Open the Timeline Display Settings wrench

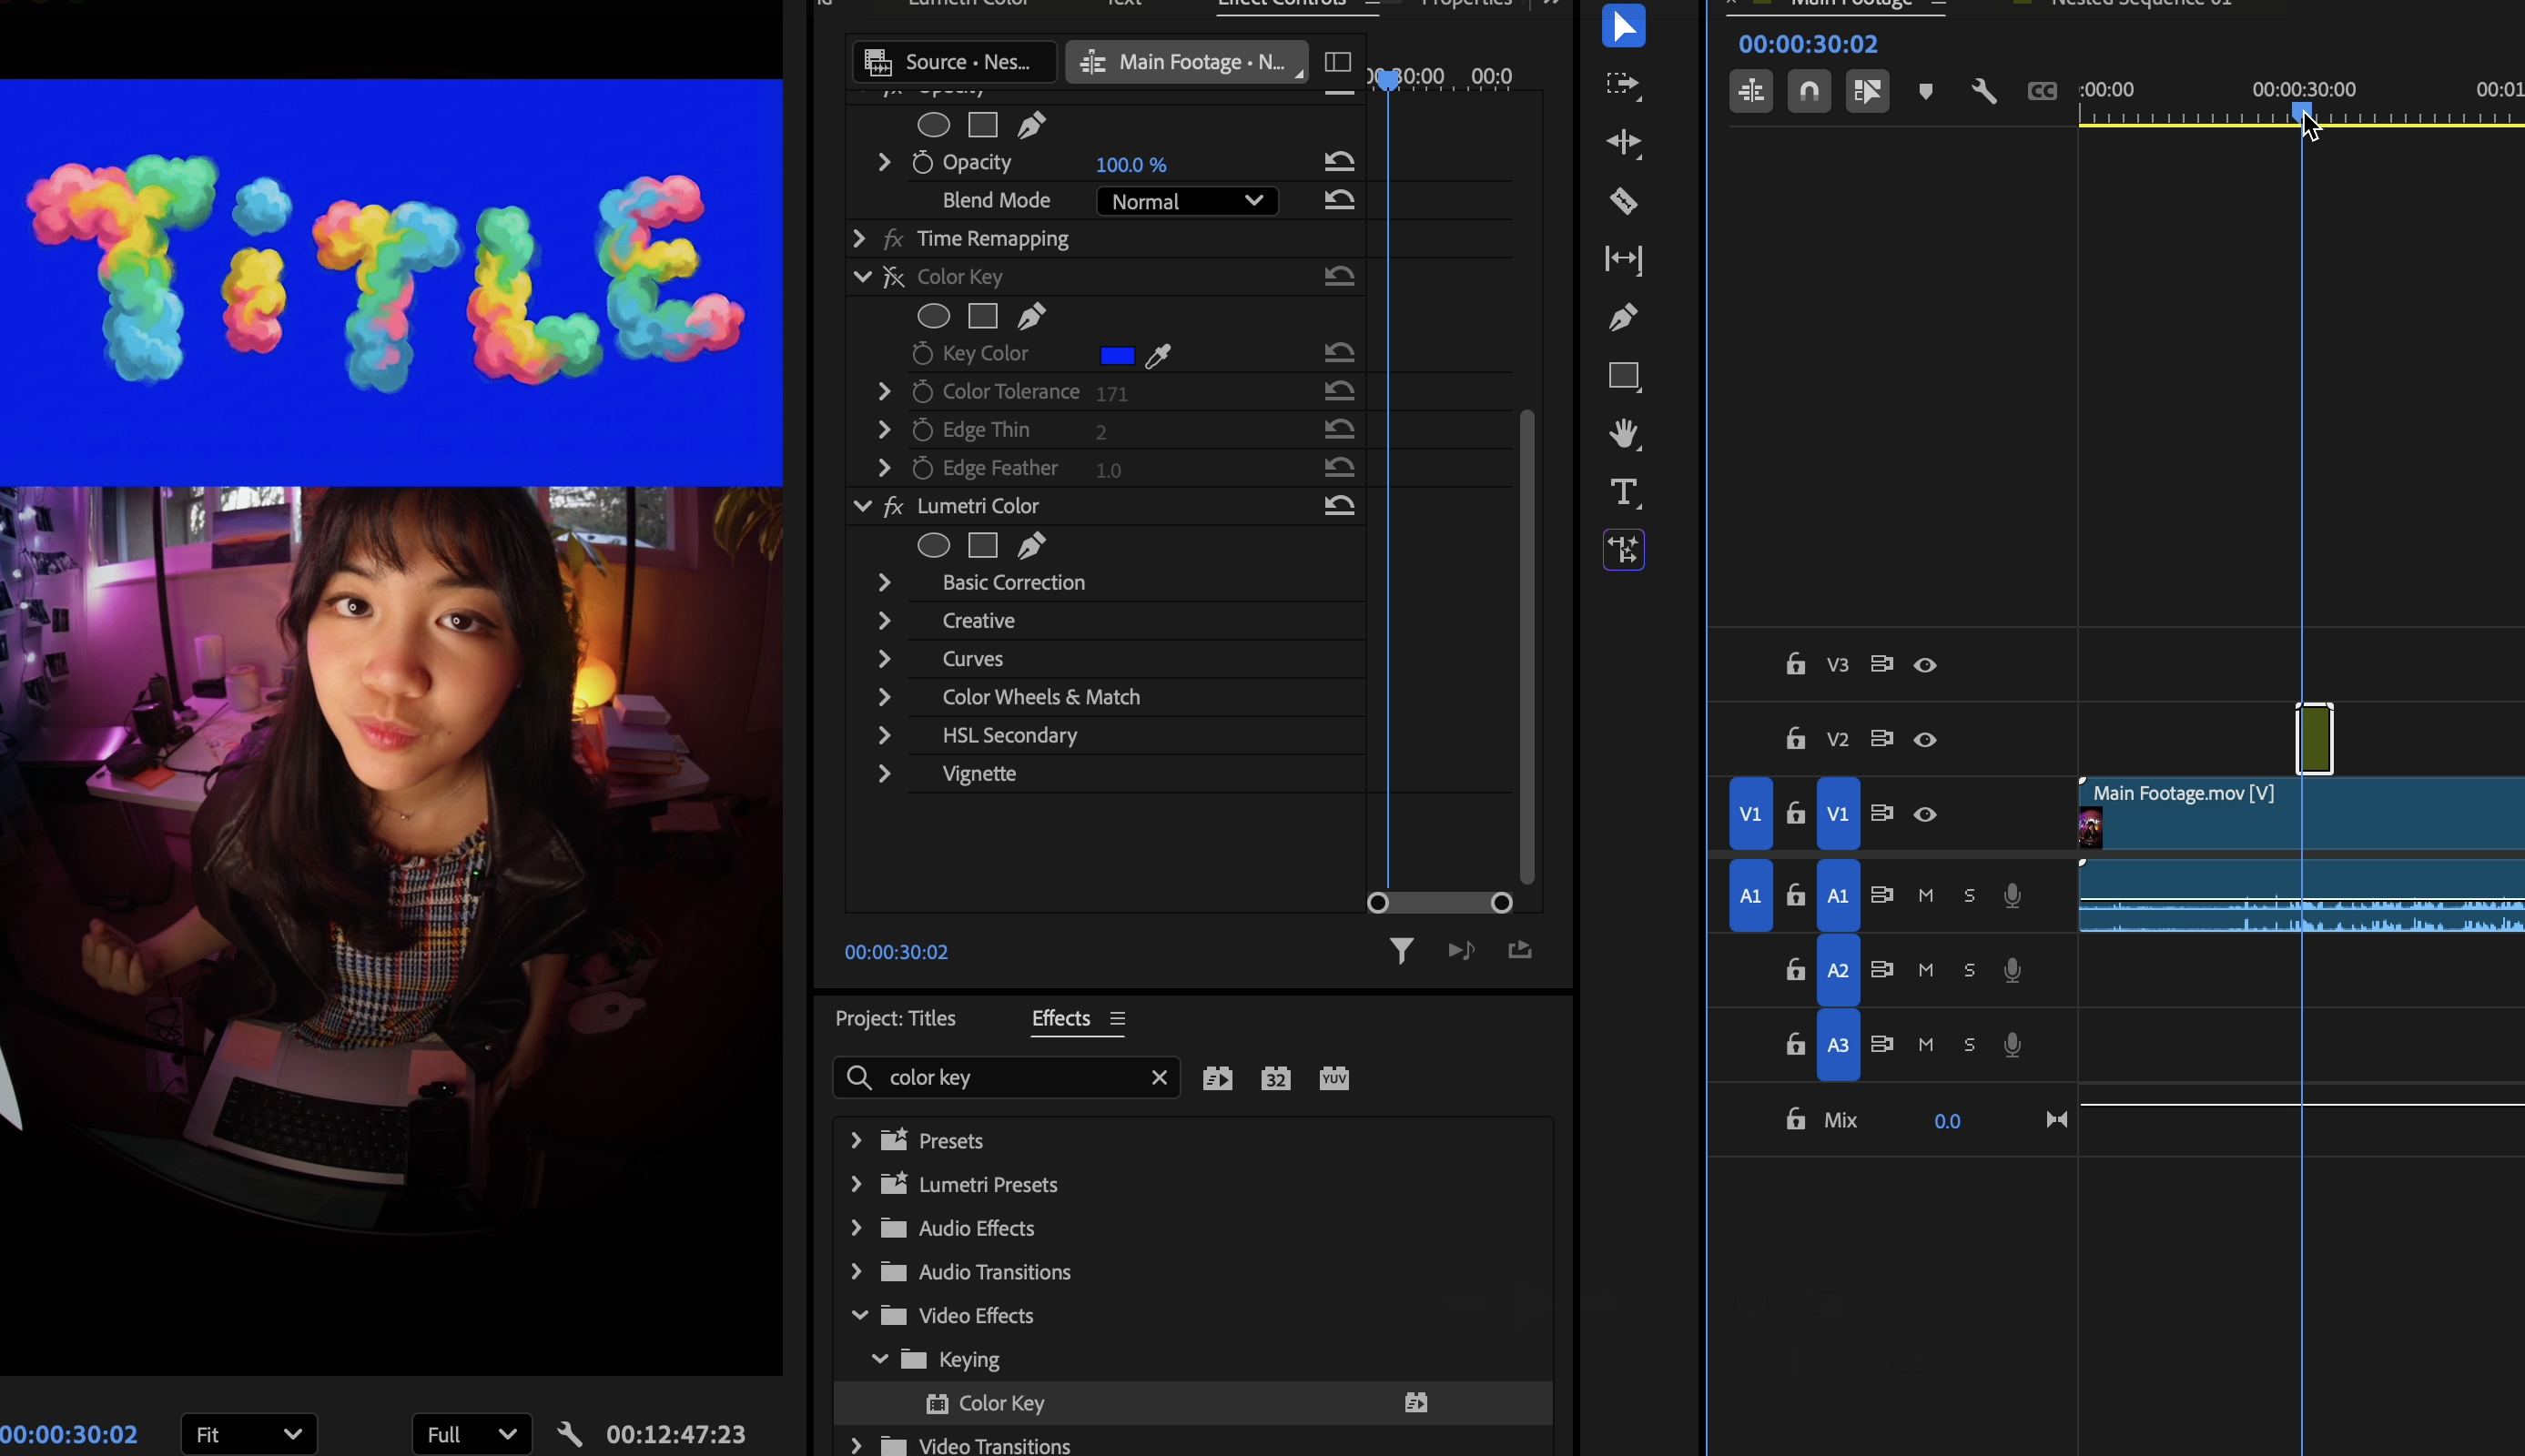tap(1984, 90)
